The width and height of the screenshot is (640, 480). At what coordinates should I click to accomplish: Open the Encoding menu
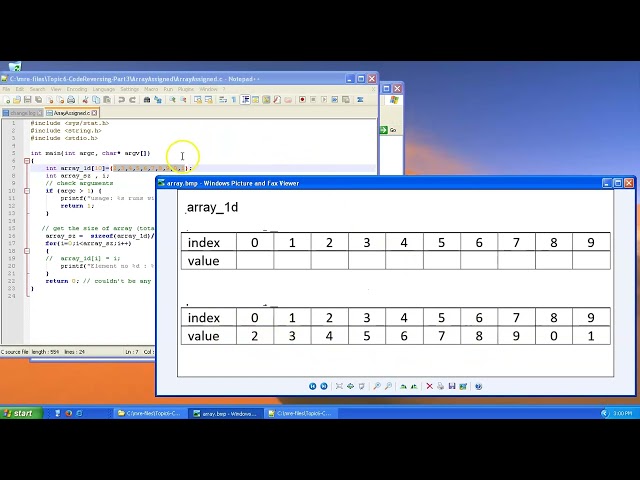[77, 89]
